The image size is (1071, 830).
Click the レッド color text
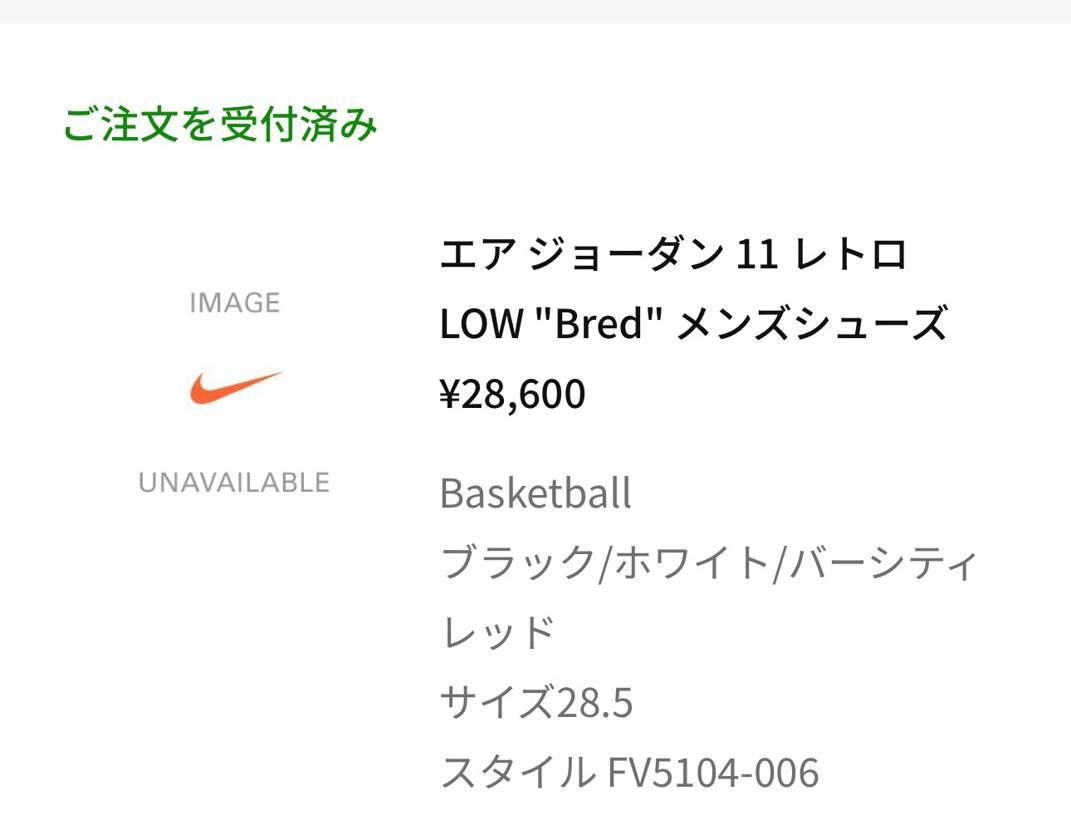(x=498, y=633)
